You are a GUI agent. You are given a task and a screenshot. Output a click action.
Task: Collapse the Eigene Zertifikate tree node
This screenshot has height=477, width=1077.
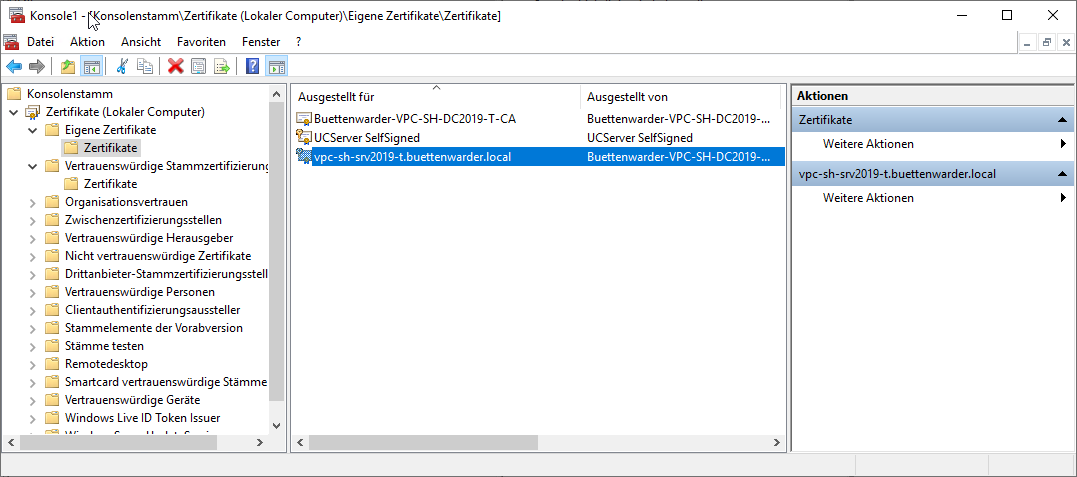[33, 130]
